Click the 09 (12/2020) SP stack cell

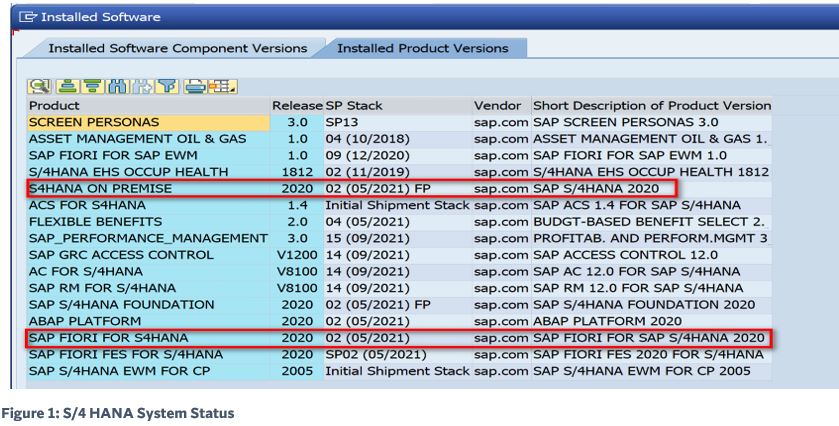click(x=398, y=155)
